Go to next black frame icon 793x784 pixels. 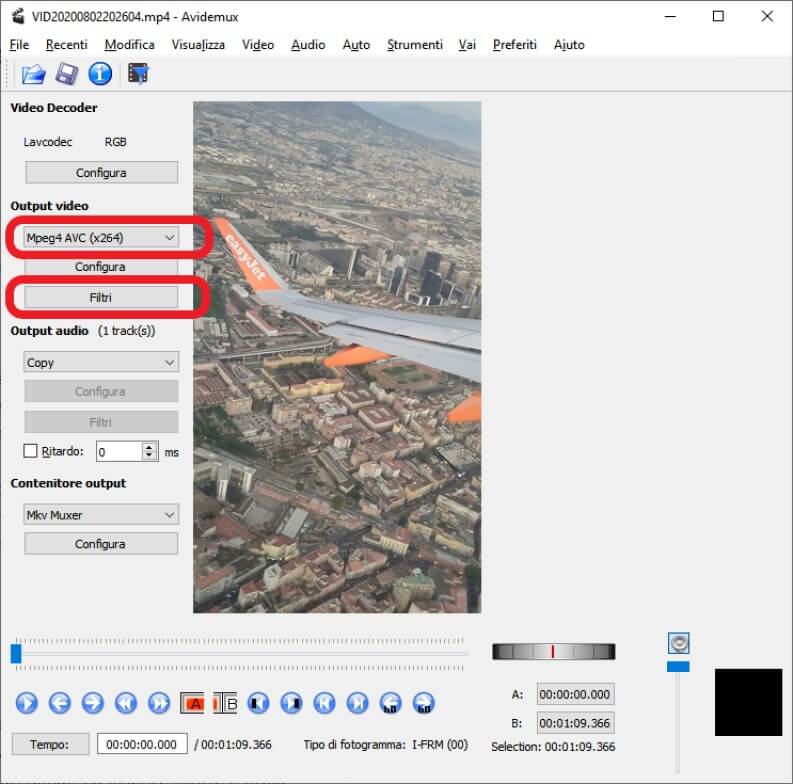pyautogui.click(x=291, y=703)
